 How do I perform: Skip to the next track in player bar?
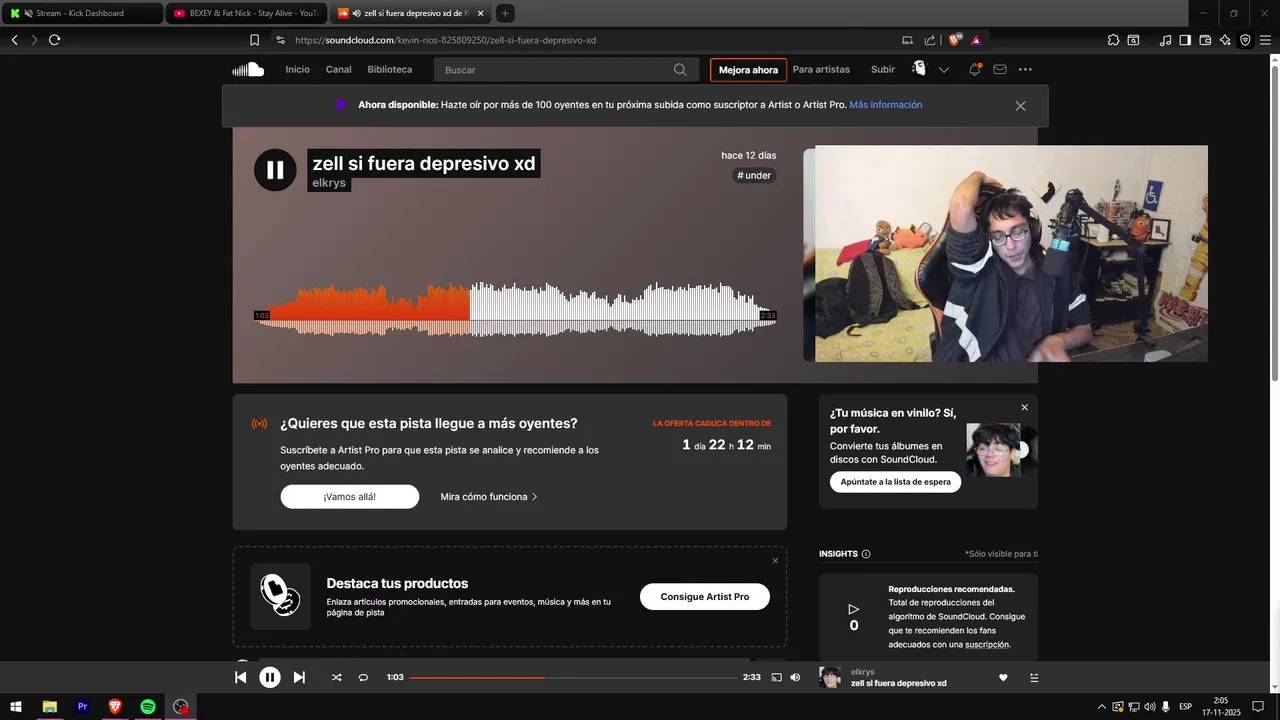point(299,677)
